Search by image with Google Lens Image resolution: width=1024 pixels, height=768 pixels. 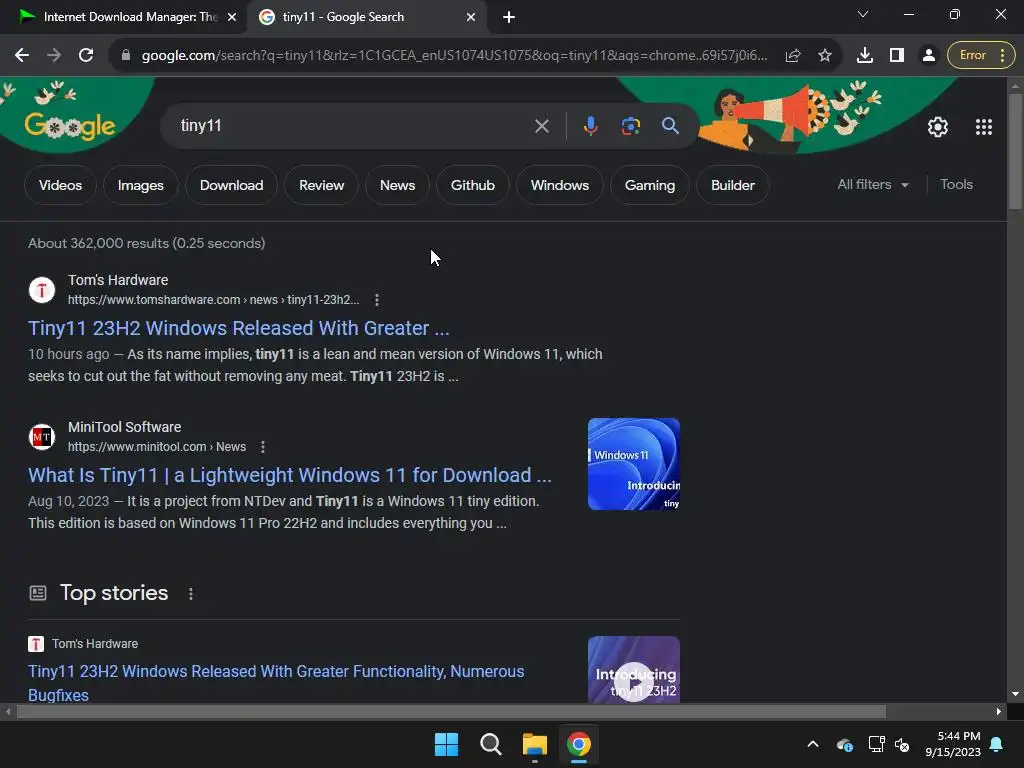point(630,125)
